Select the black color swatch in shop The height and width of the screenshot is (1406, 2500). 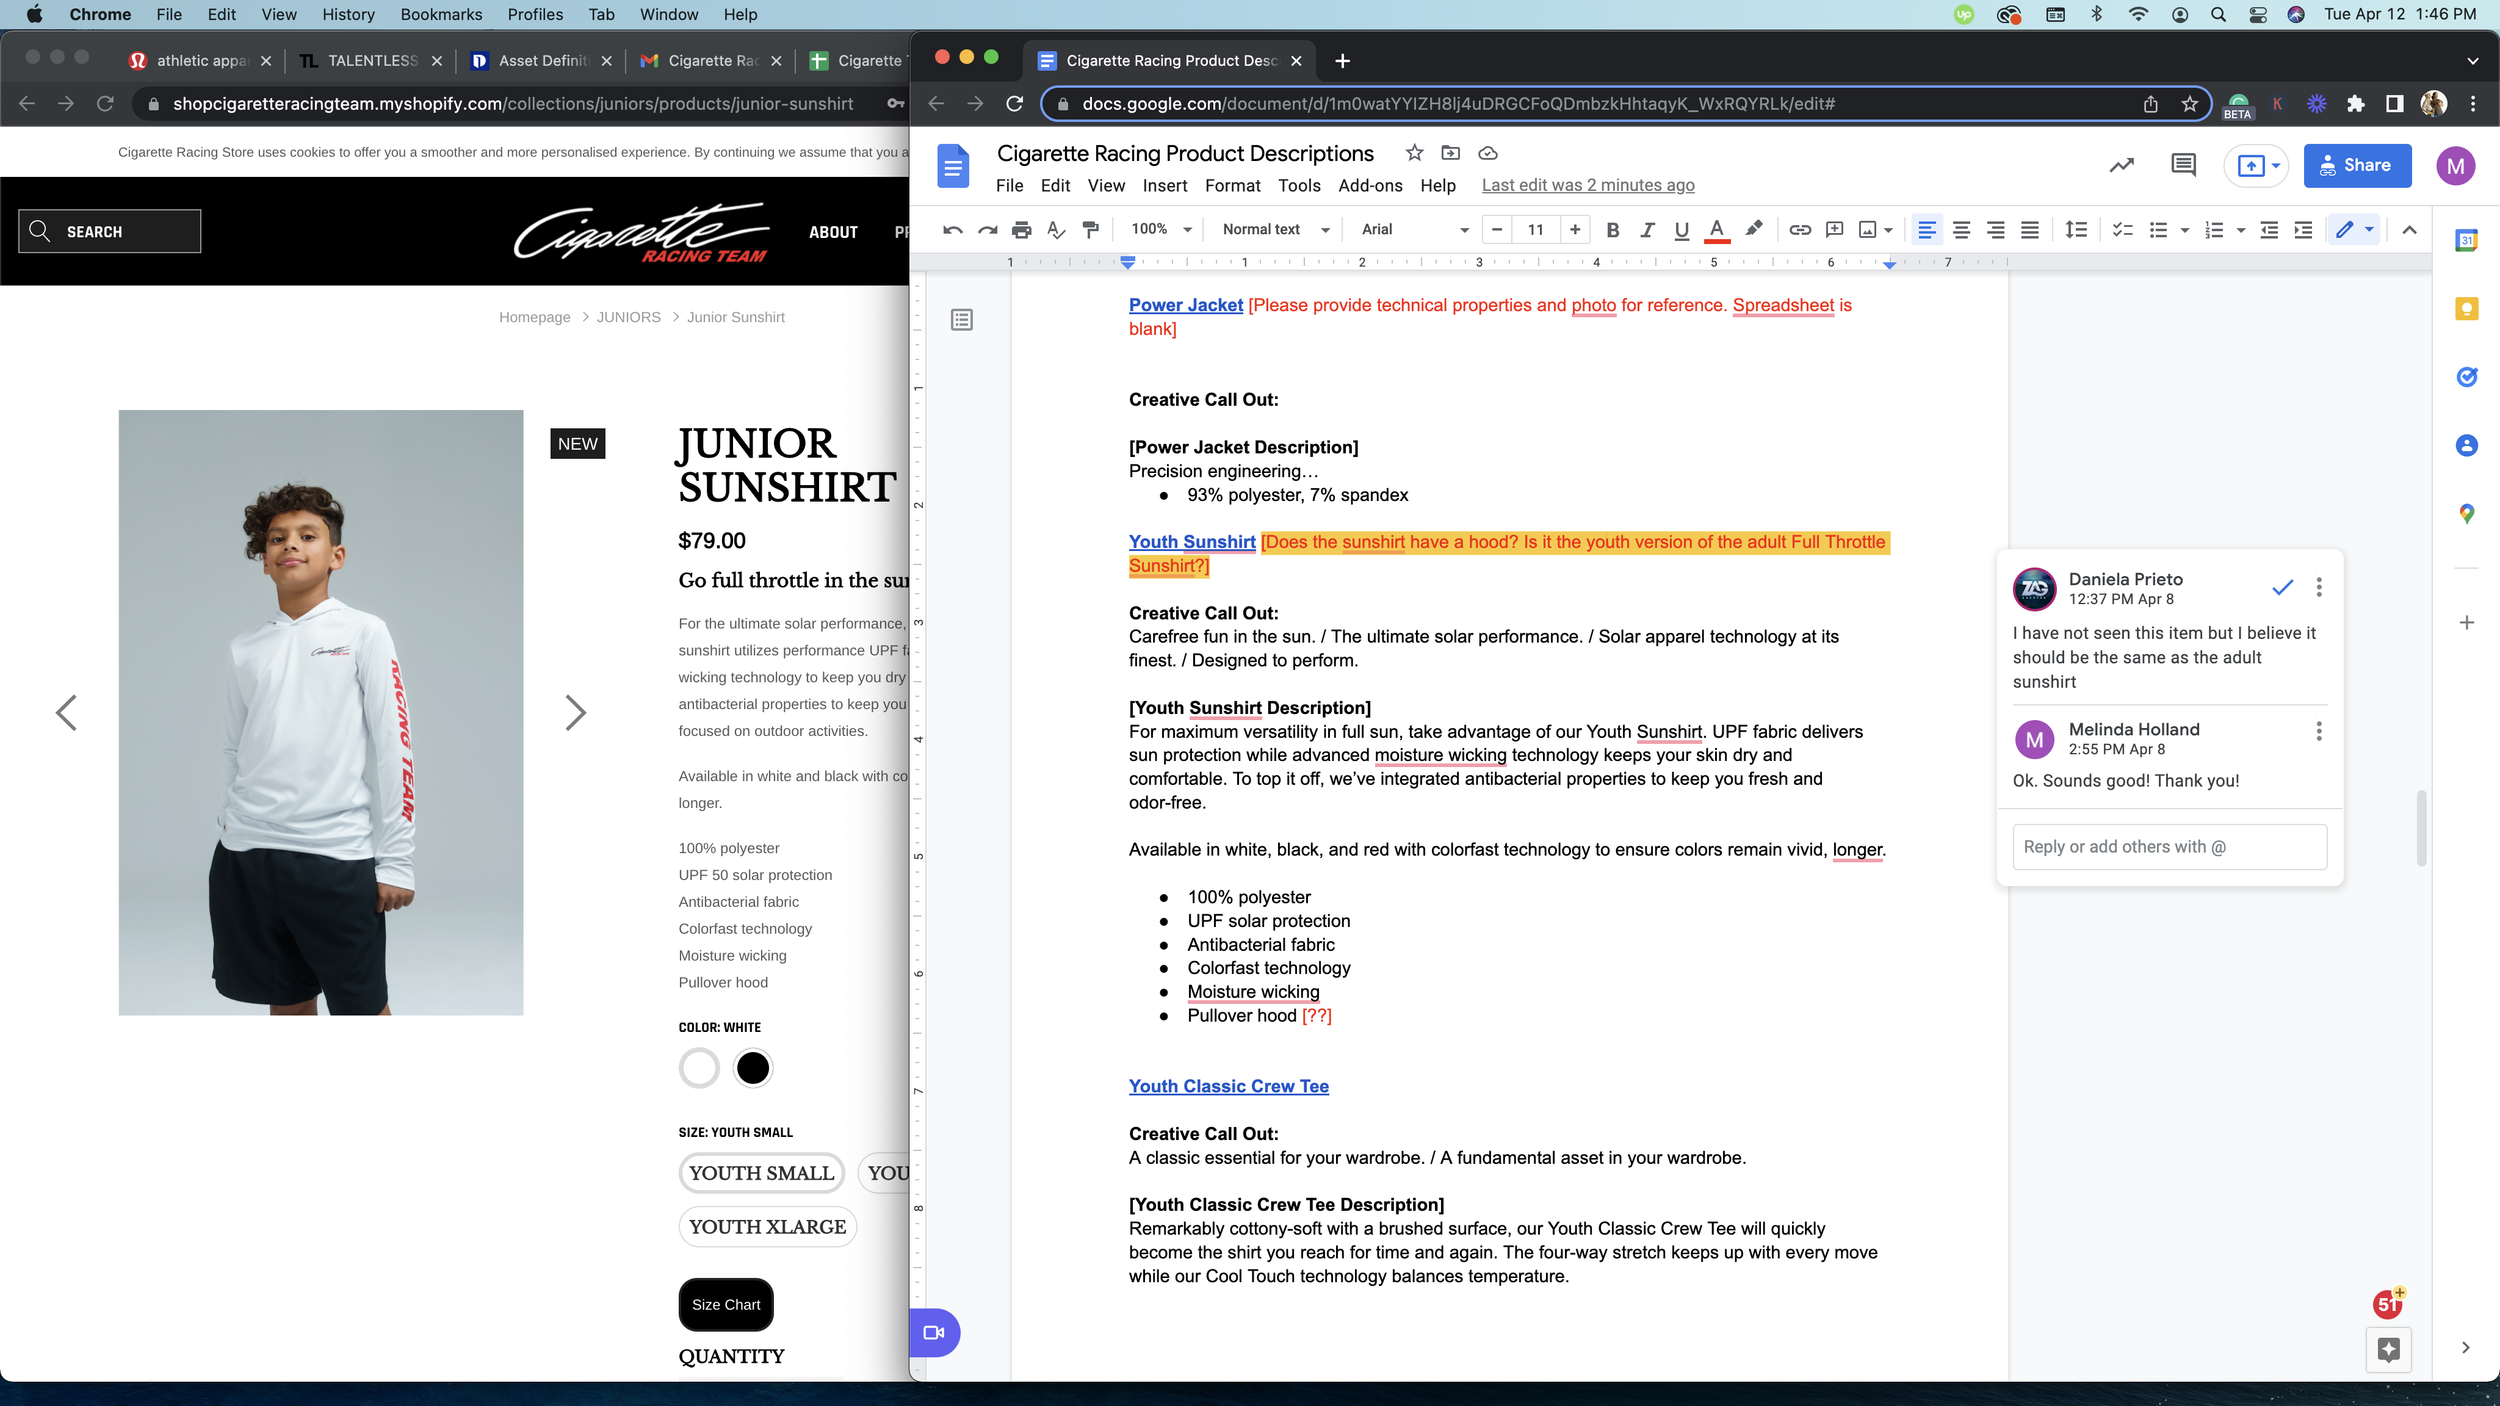752,1068
